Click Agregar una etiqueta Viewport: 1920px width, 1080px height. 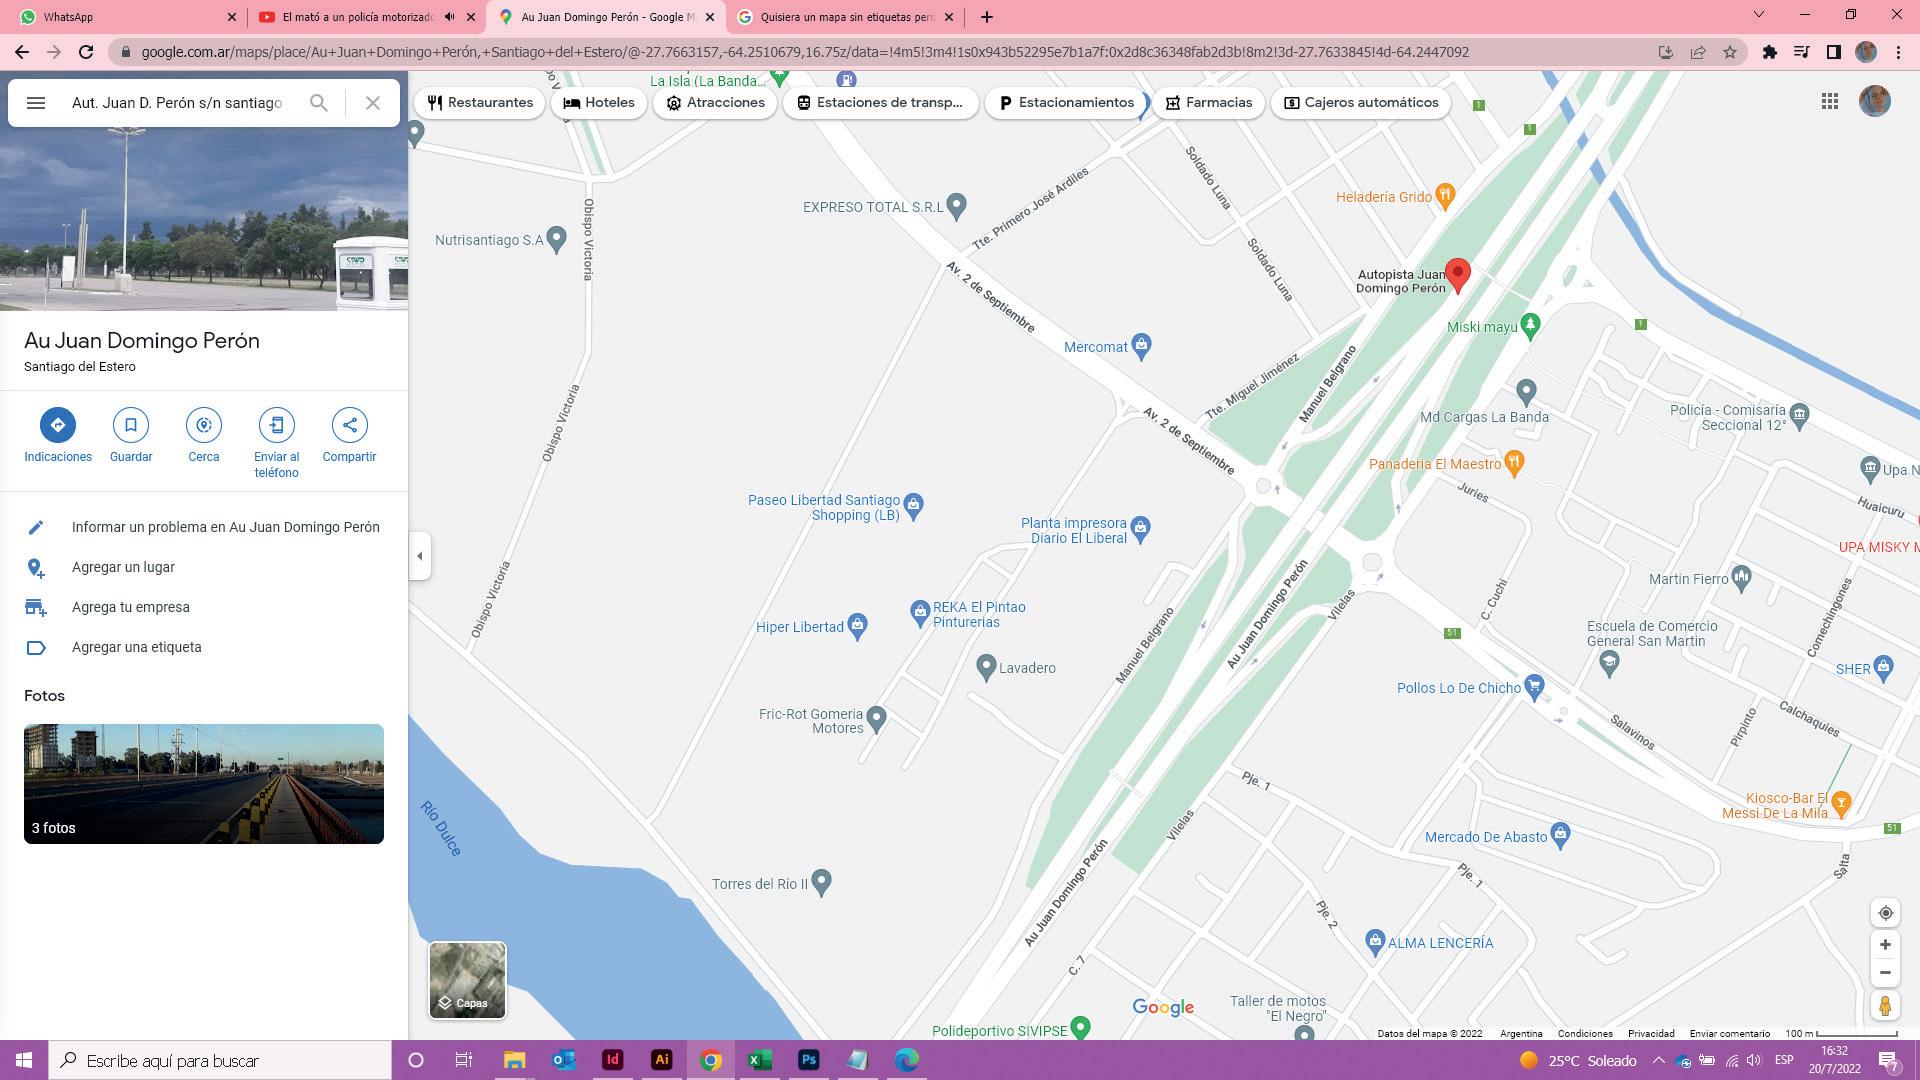pos(204,647)
